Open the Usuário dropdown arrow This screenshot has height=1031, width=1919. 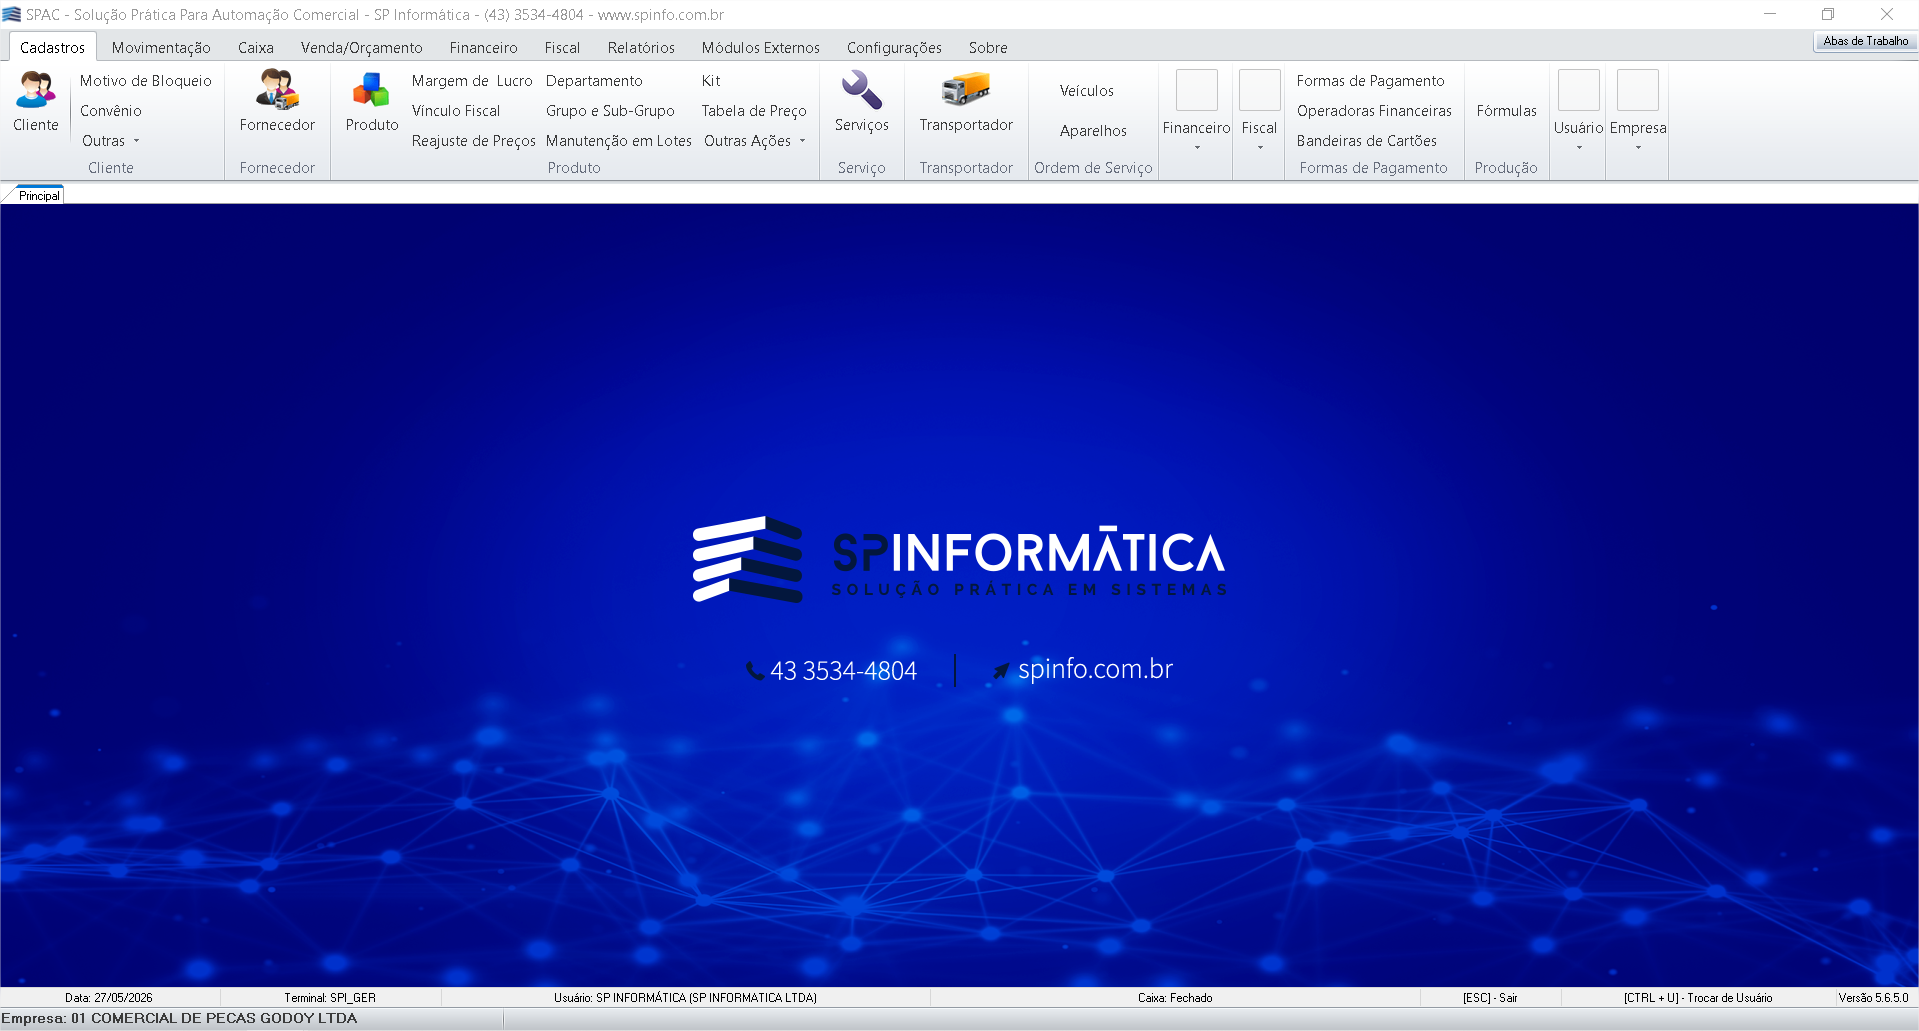click(x=1578, y=148)
